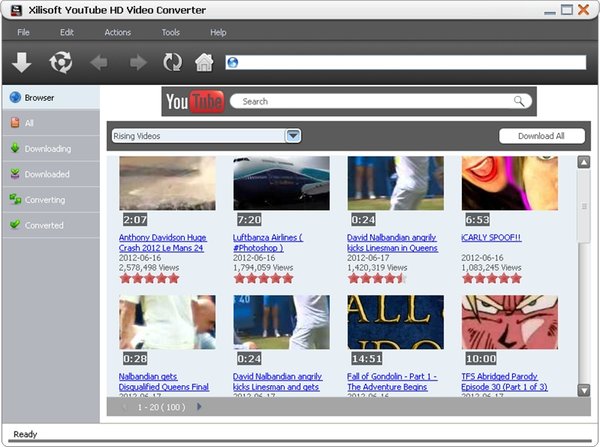
Task: Click the YouTube search magnifier icon
Action: (519, 101)
